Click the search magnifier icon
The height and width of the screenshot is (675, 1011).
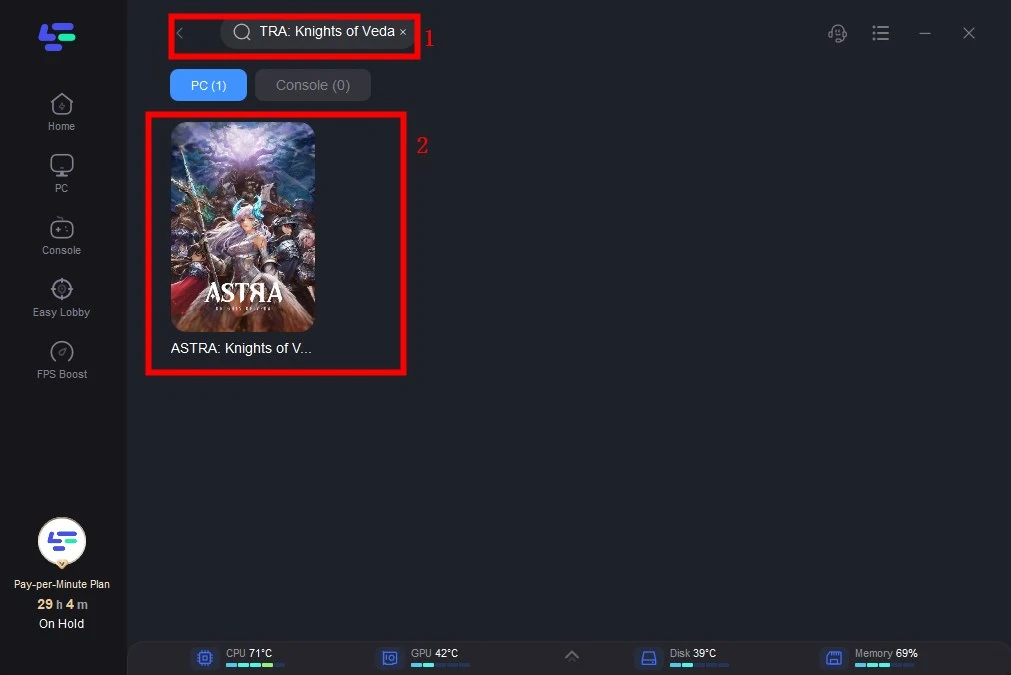[x=241, y=32]
